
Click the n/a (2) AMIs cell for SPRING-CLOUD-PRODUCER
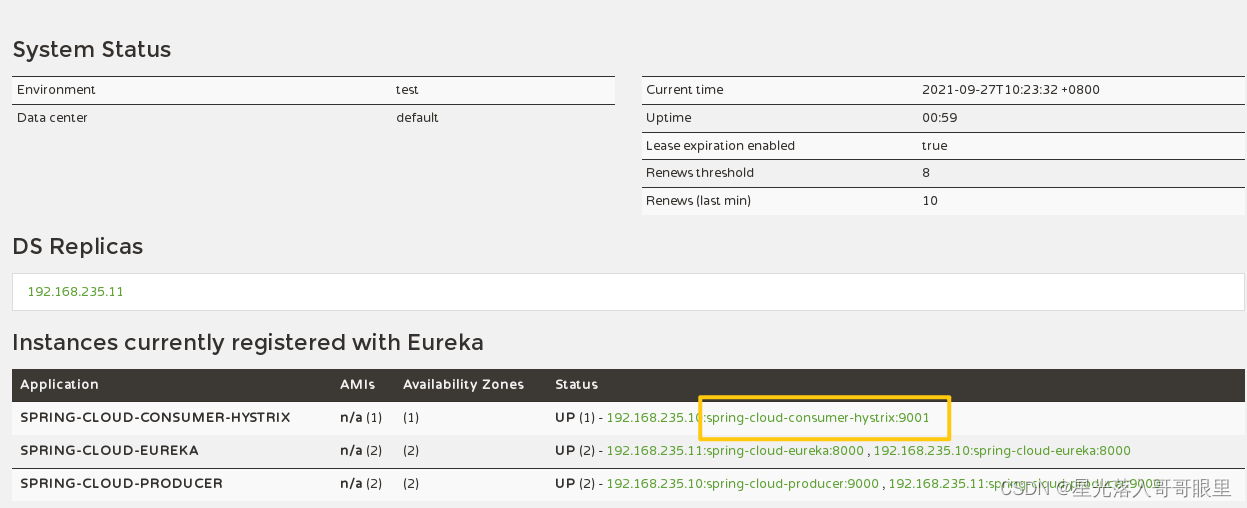361,484
